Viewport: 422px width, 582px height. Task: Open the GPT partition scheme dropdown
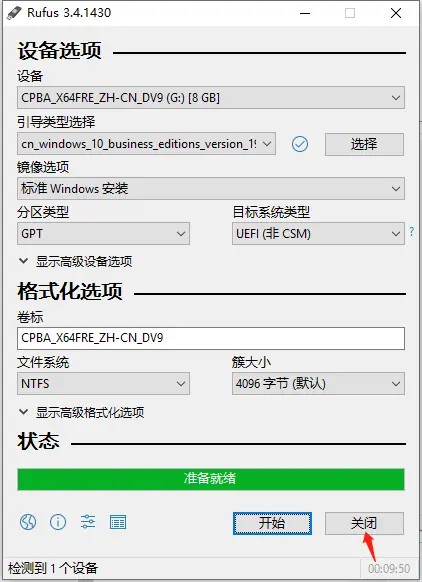point(103,233)
